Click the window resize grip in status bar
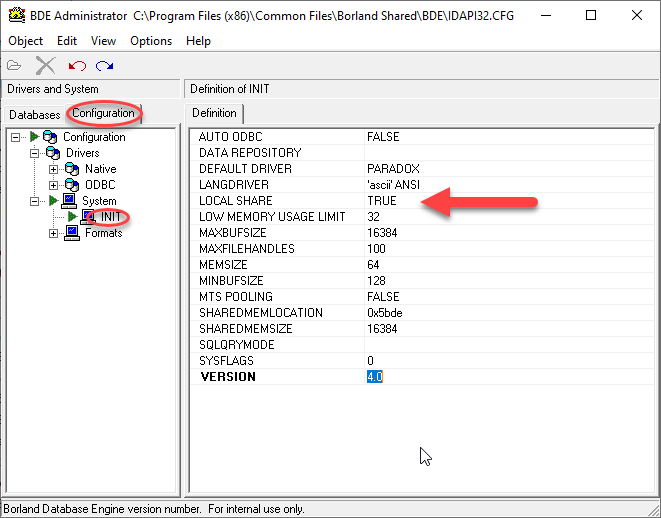 pyautogui.click(x=653, y=510)
